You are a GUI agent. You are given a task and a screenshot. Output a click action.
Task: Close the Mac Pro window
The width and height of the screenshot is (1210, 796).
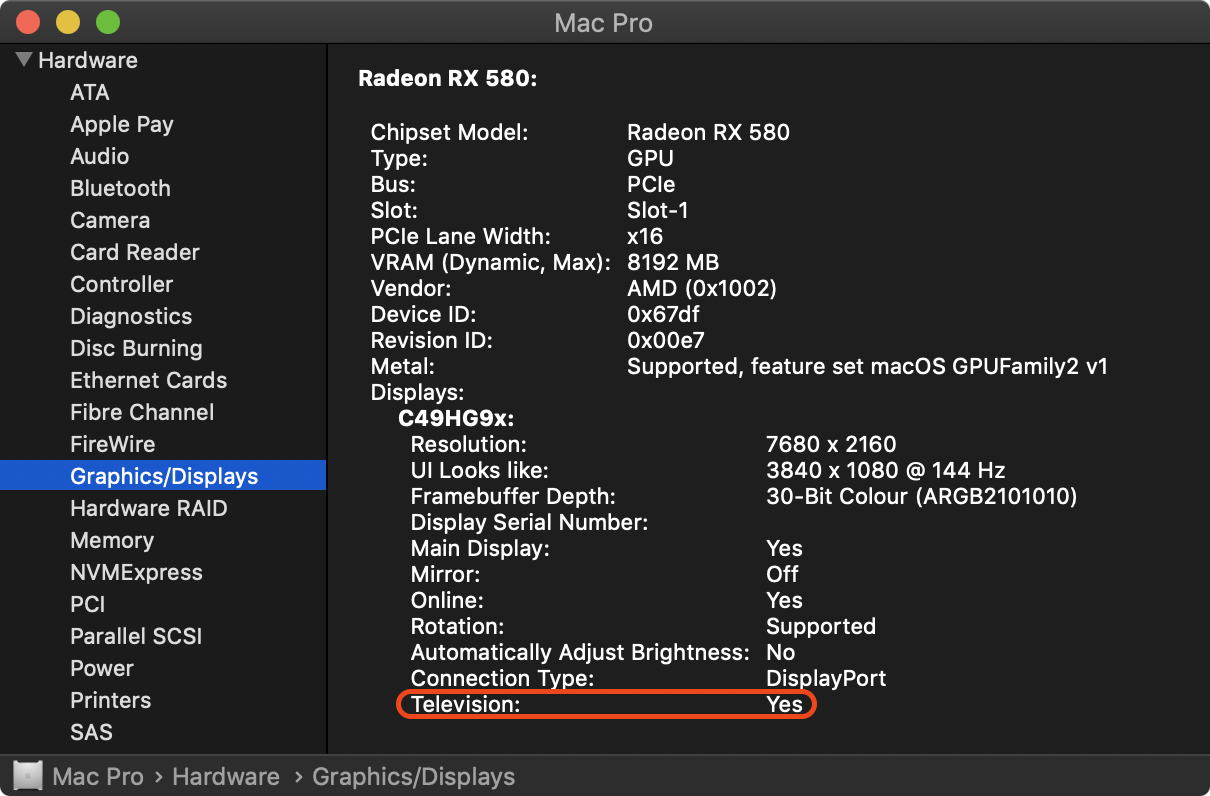(x=28, y=21)
